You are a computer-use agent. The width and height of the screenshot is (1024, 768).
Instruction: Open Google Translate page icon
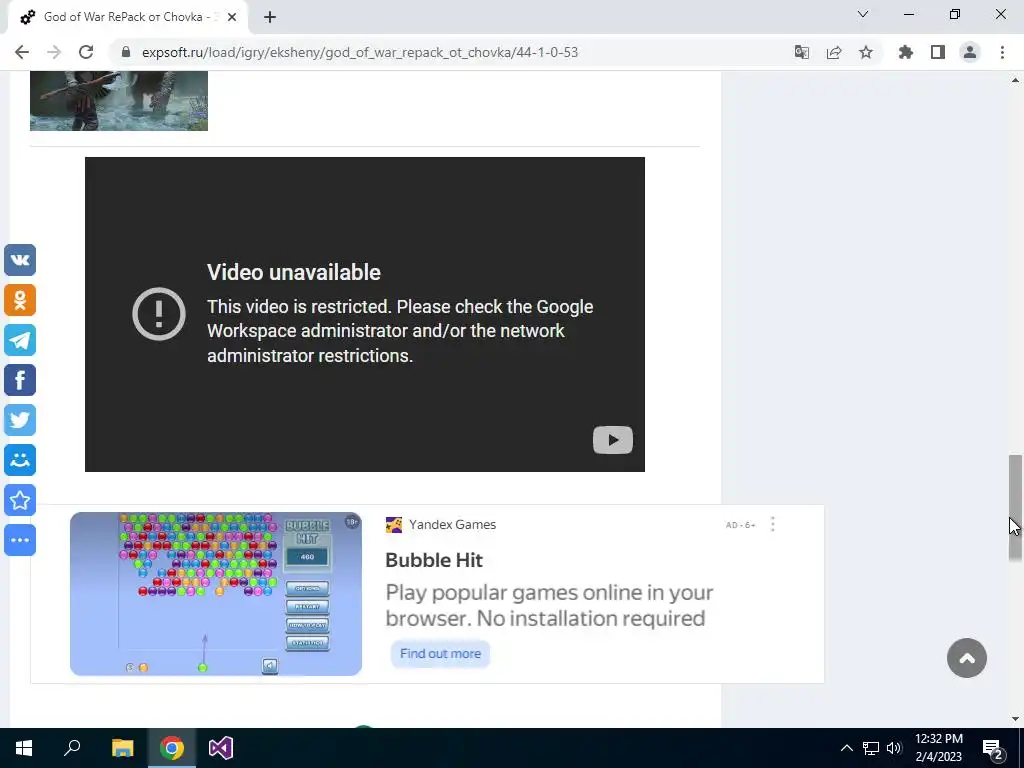tap(802, 52)
